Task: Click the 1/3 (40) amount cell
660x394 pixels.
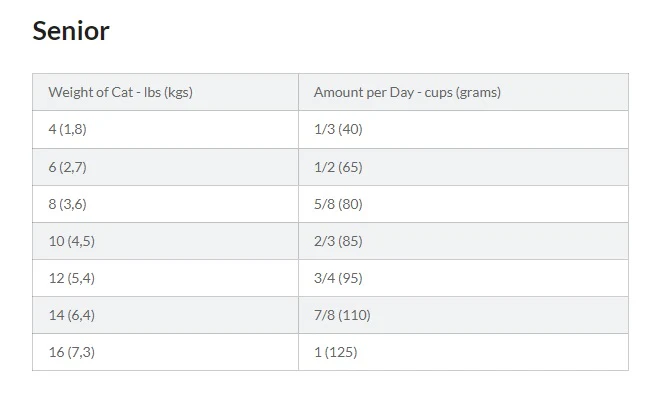Action: tap(463, 129)
